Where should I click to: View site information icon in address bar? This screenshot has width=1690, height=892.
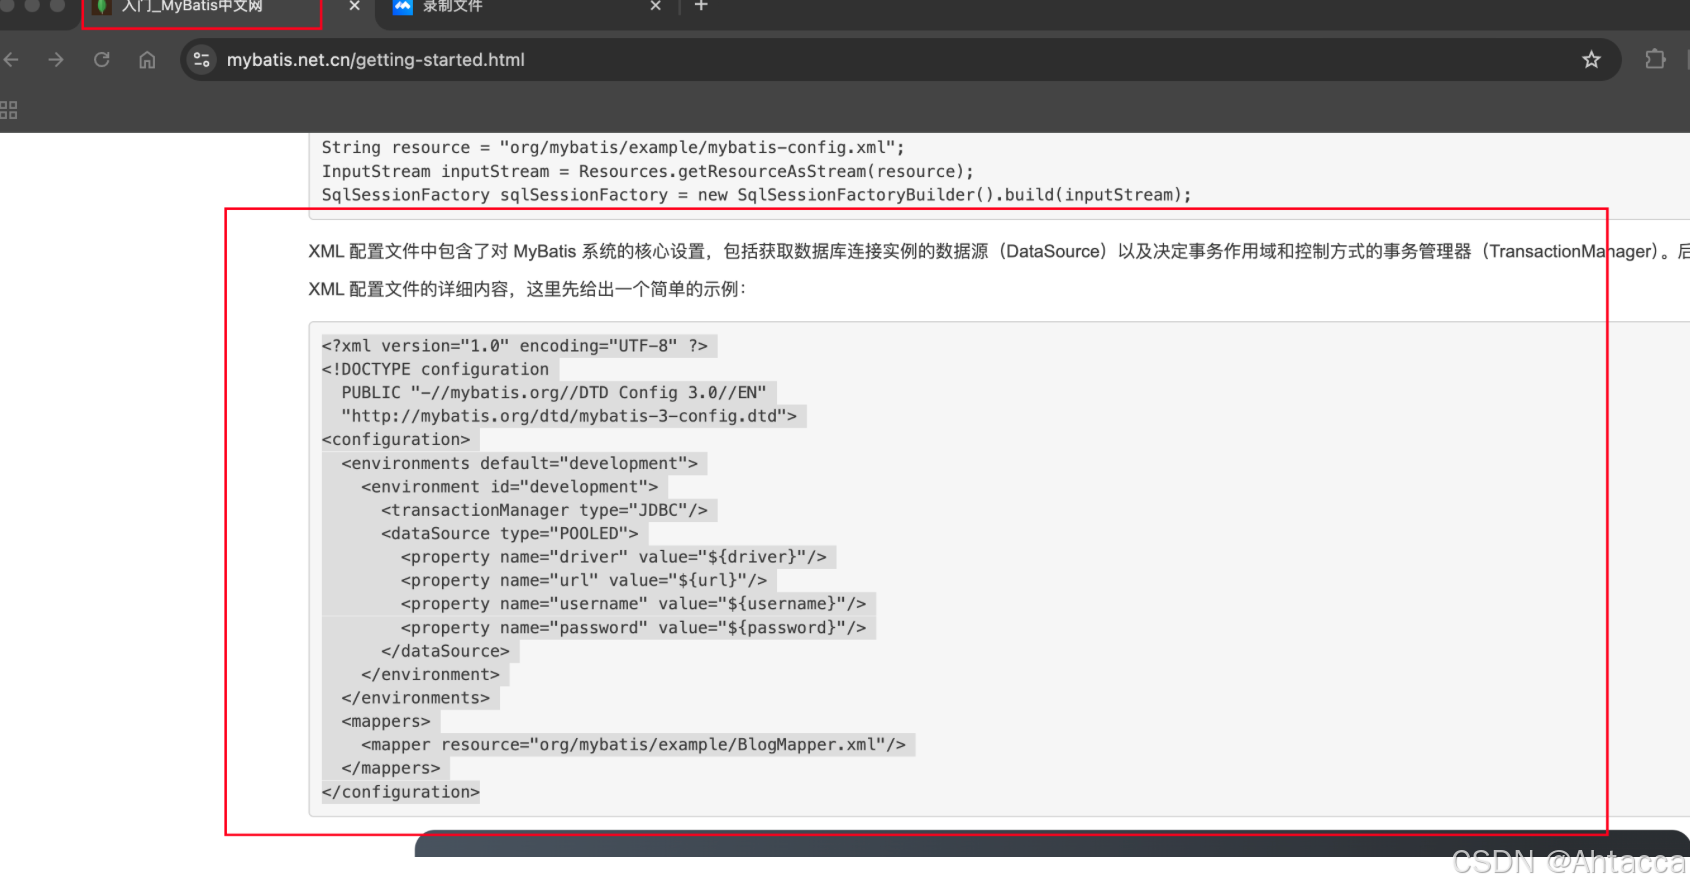202,60
